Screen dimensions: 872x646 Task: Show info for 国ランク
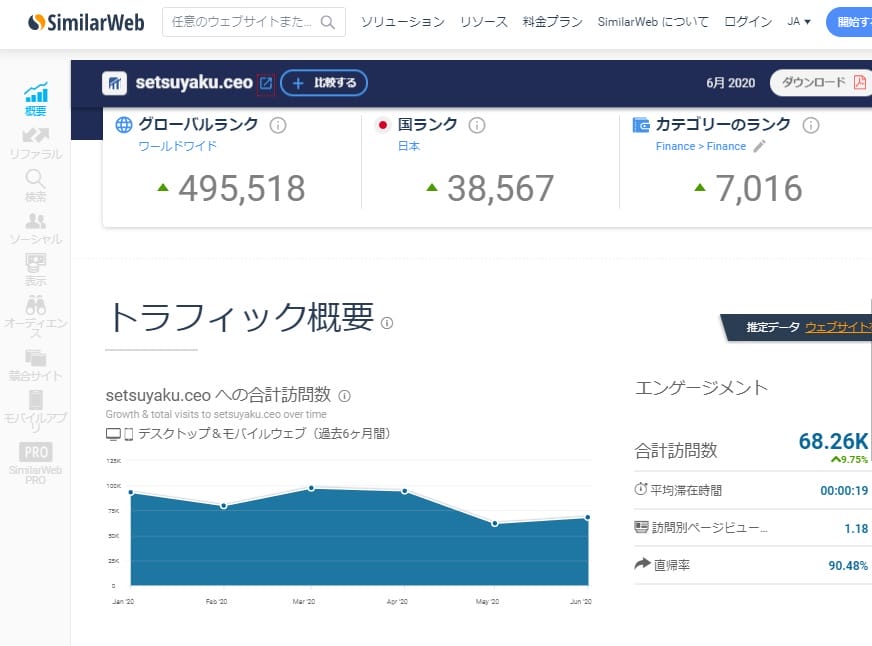(x=477, y=125)
